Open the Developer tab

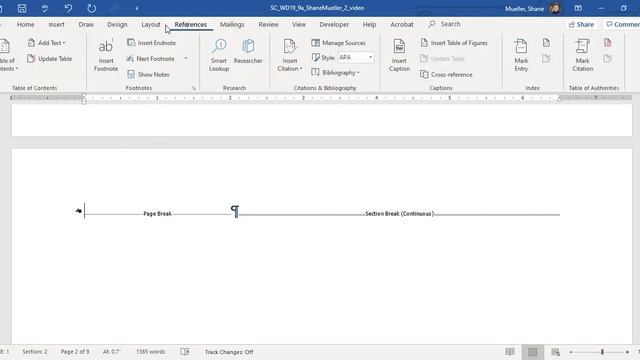(x=334, y=24)
